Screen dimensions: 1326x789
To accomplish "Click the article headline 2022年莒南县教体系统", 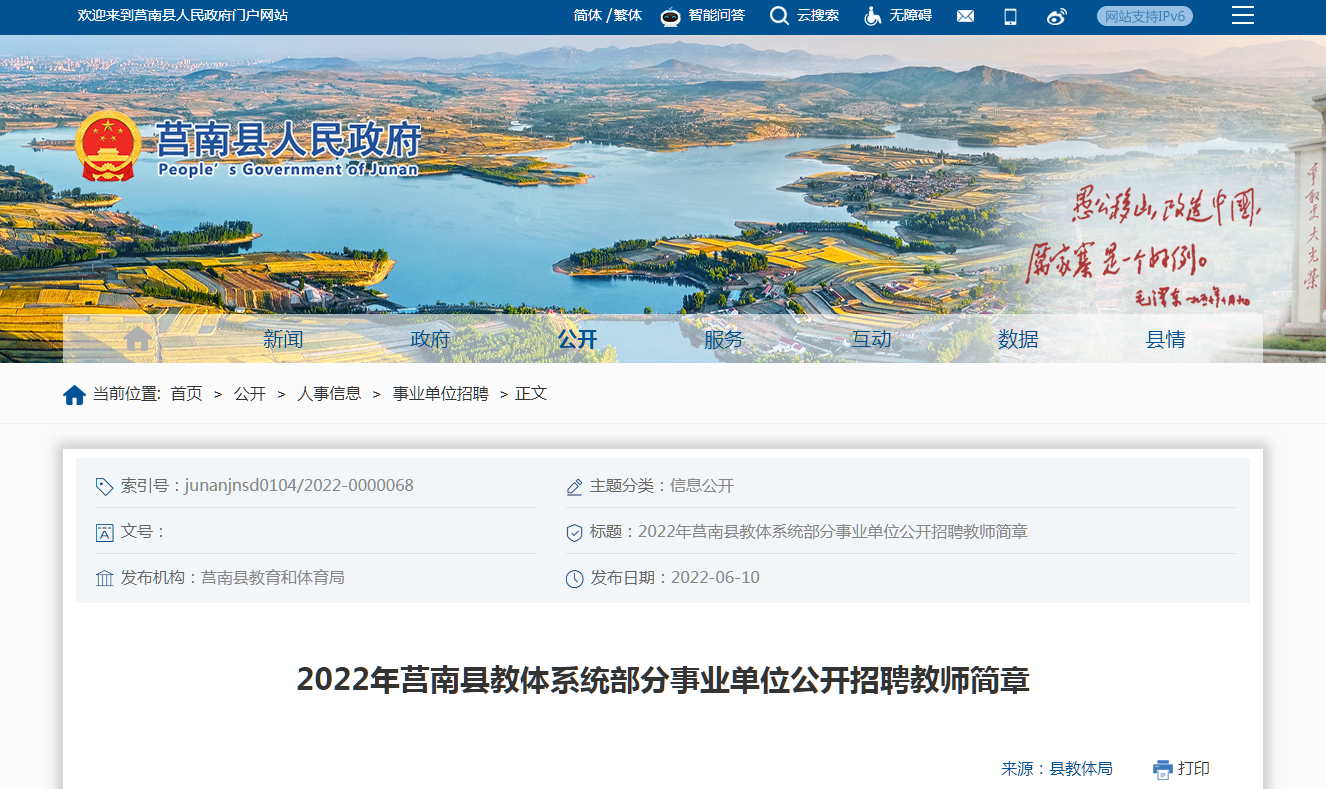I will click(x=663, y=680).
